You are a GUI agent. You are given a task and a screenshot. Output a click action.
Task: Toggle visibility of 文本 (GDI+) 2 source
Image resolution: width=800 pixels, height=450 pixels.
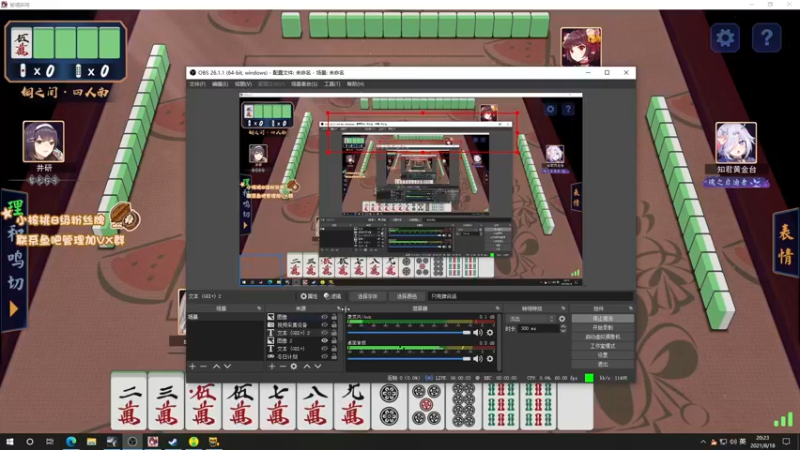tap(324, 333)
